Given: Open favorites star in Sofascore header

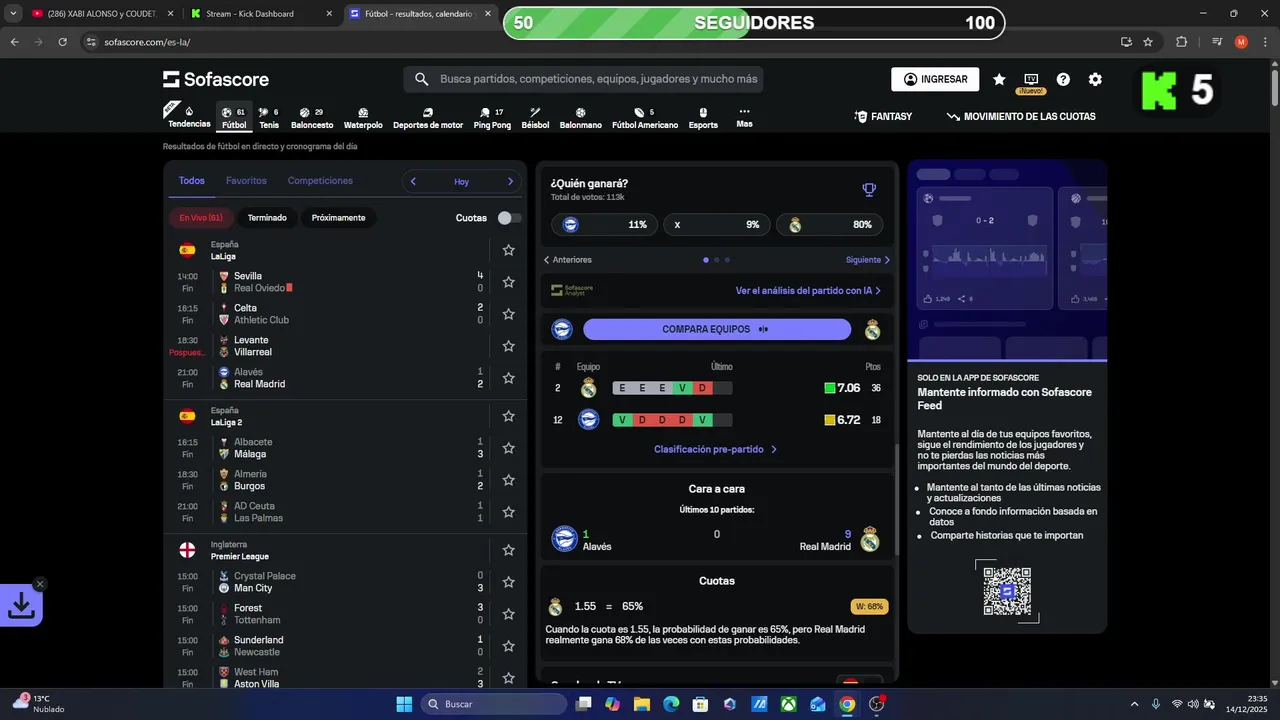Looking at the screenshot, I should pyautogui.click(x=999, y=79).
